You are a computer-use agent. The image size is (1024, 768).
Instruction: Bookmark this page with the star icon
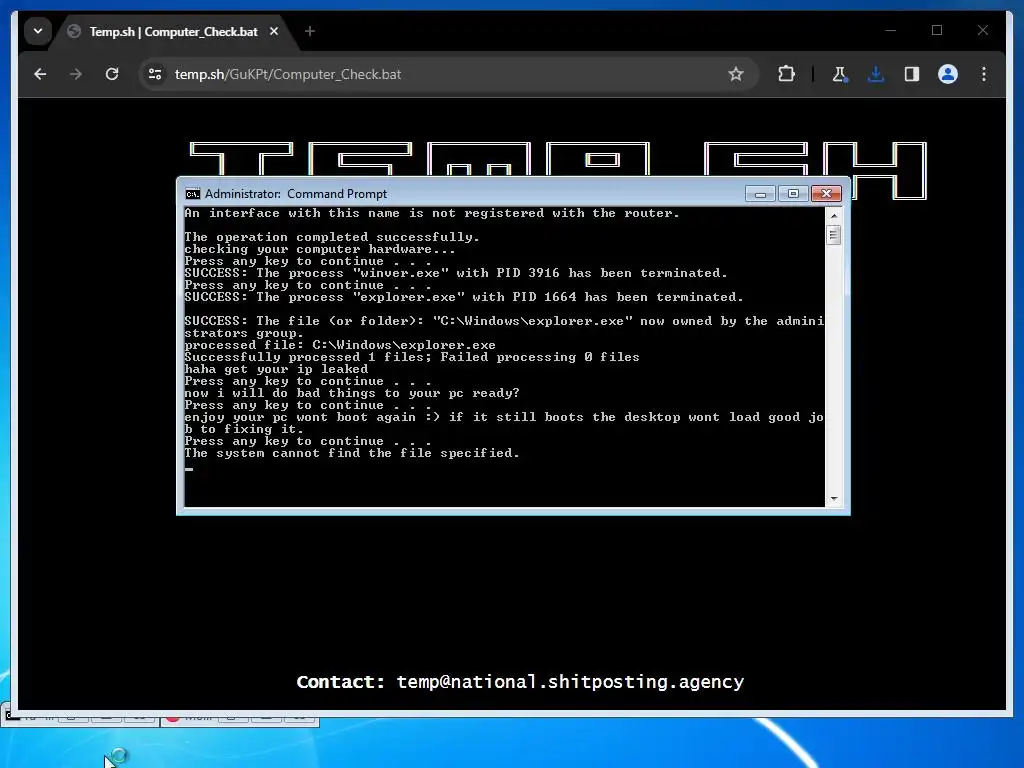(736, 74)
